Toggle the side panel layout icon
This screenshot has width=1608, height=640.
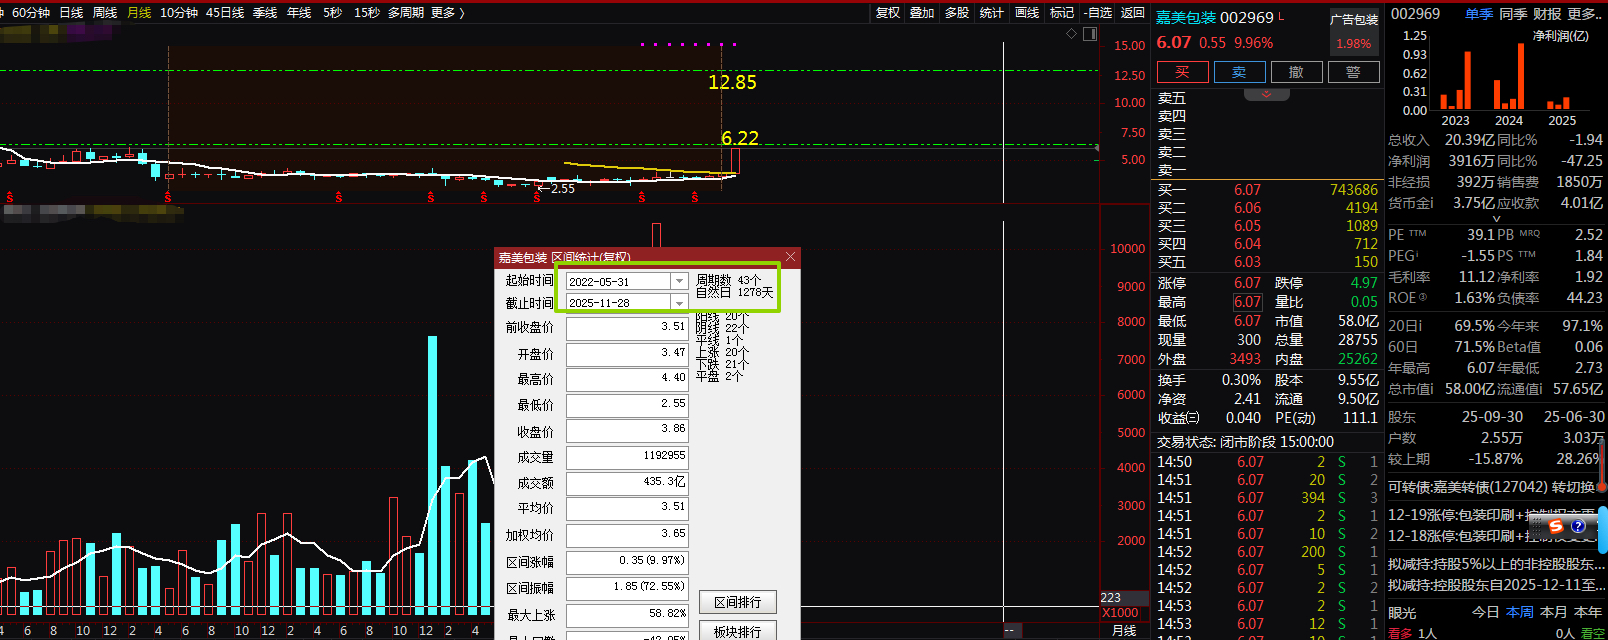tap(1090, 33)
